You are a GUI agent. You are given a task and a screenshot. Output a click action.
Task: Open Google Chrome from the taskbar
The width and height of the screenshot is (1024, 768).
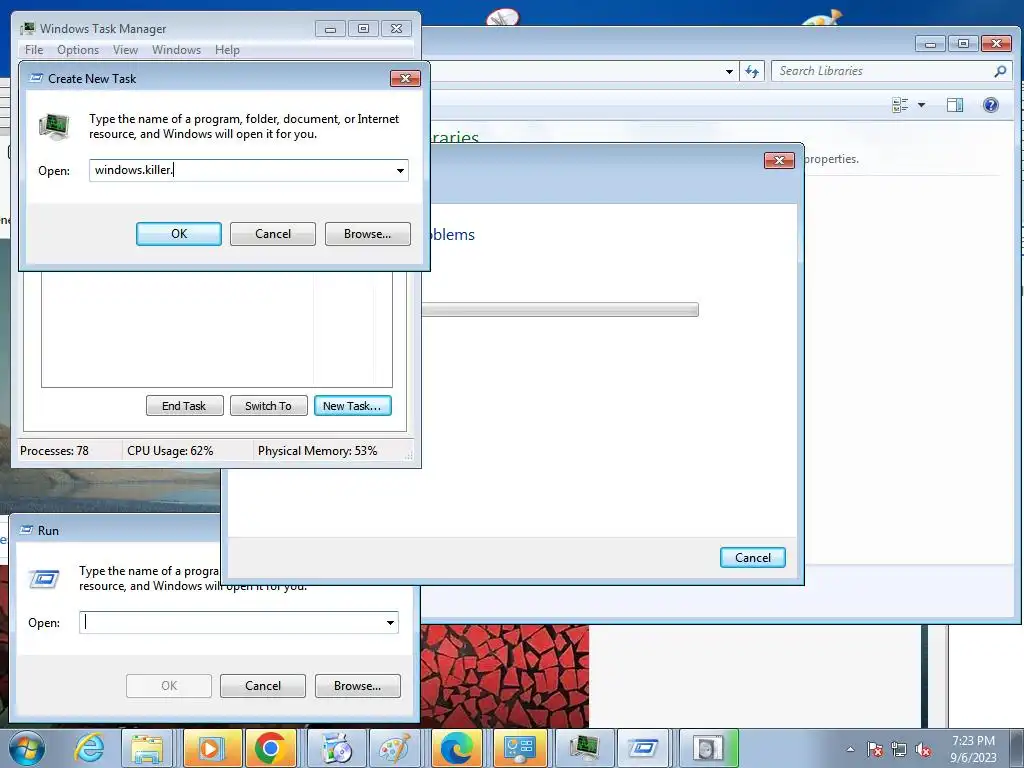[270, 748]
